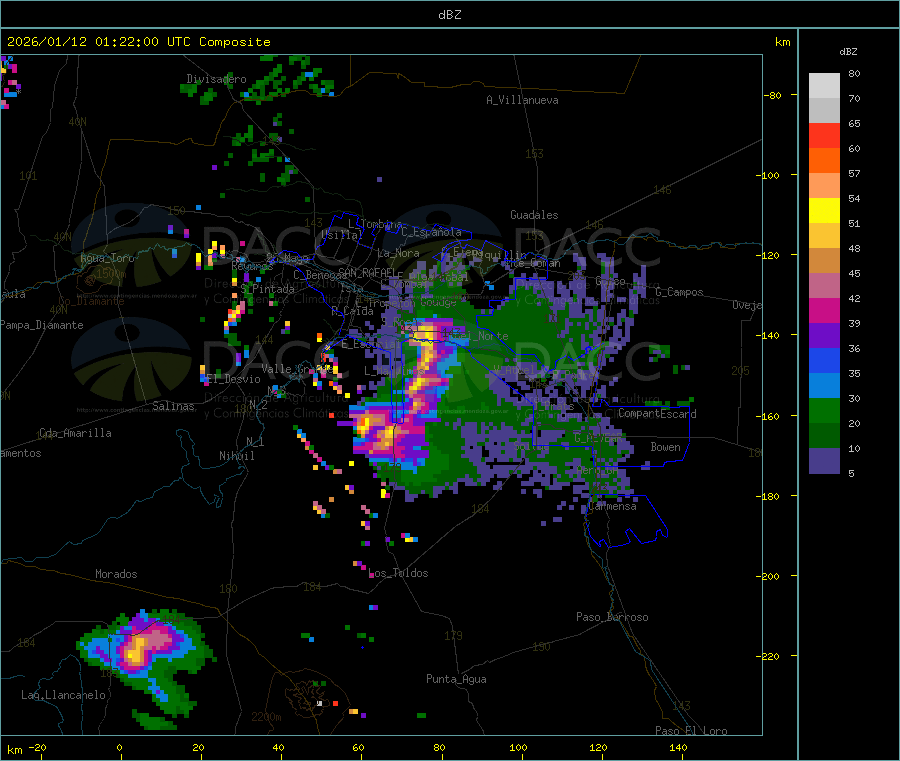Click the Lag.Llancanelo map label
The height and width of the screenshot is (761, 900).
(x=63, y=695)
